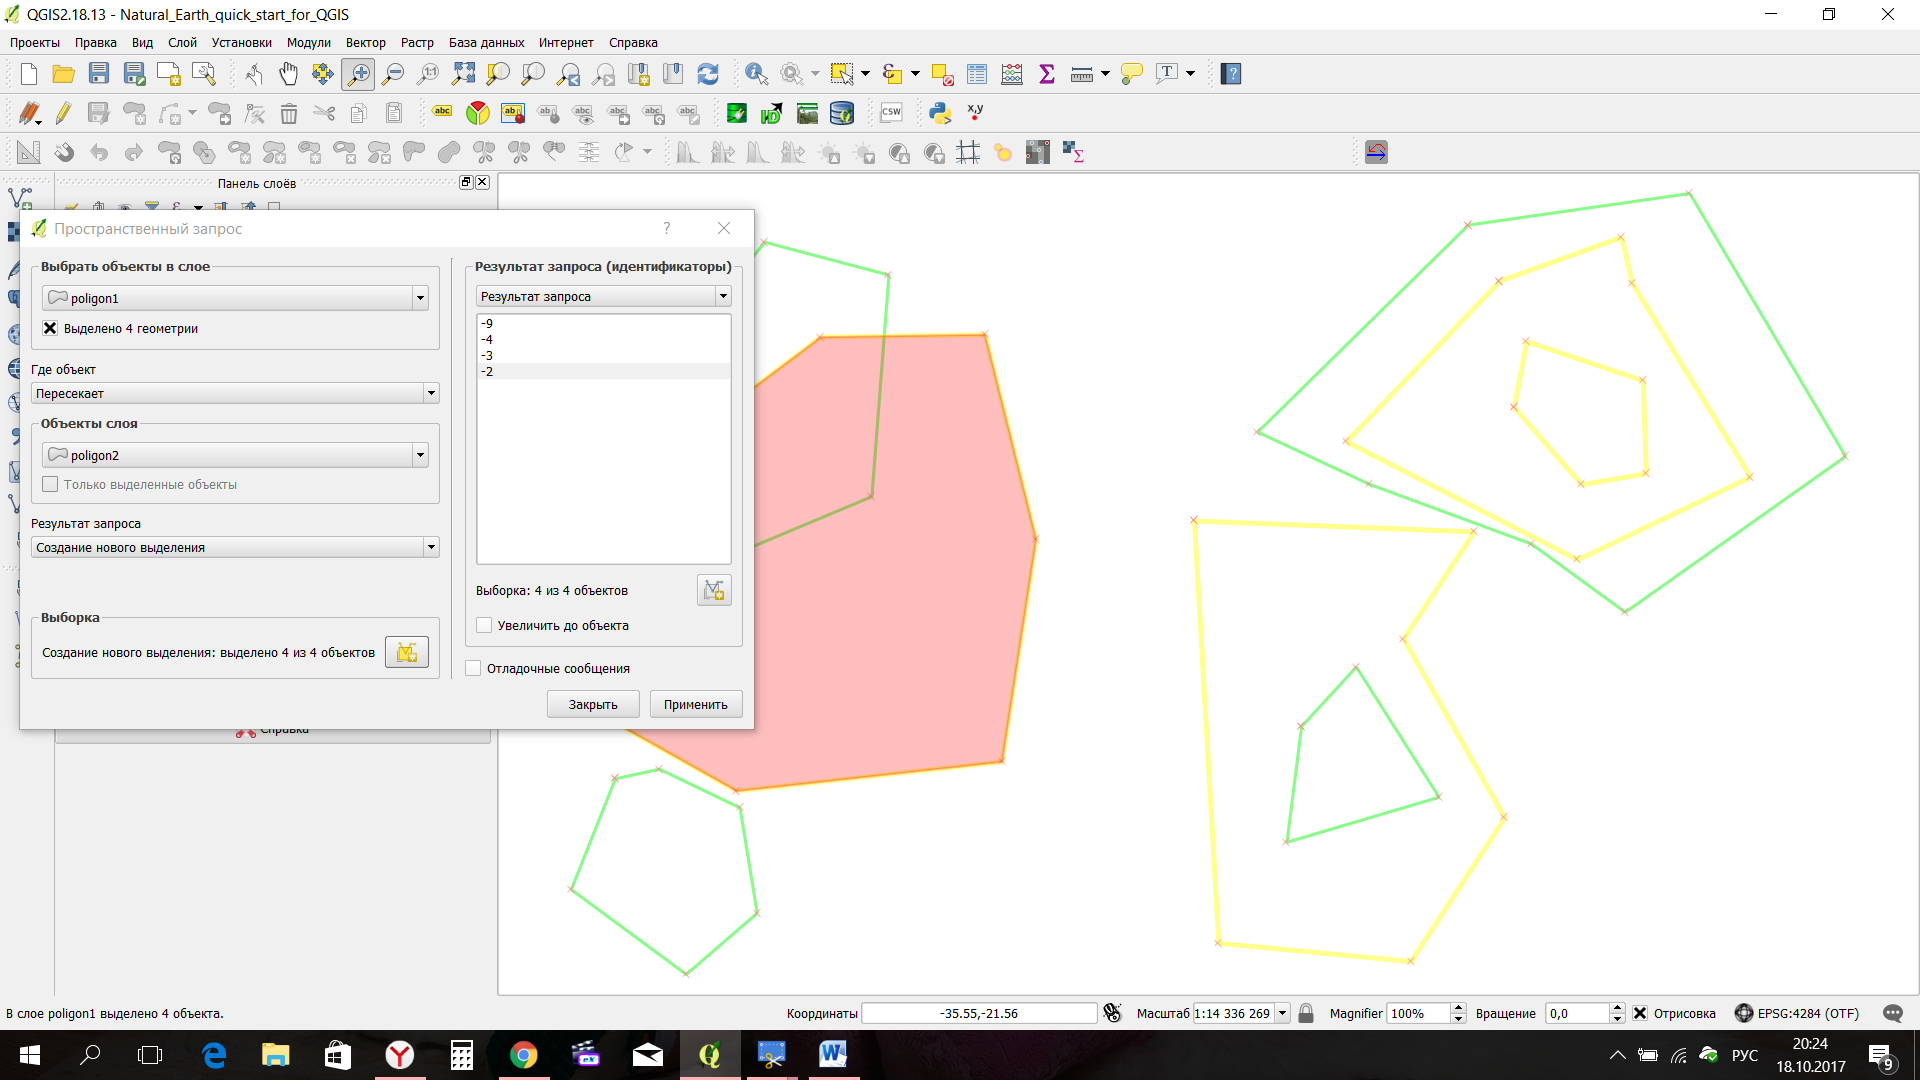Select result item -3 in list
Image resolution: width=1920 pixels, height=1080 pixels.
coord(487,355)
